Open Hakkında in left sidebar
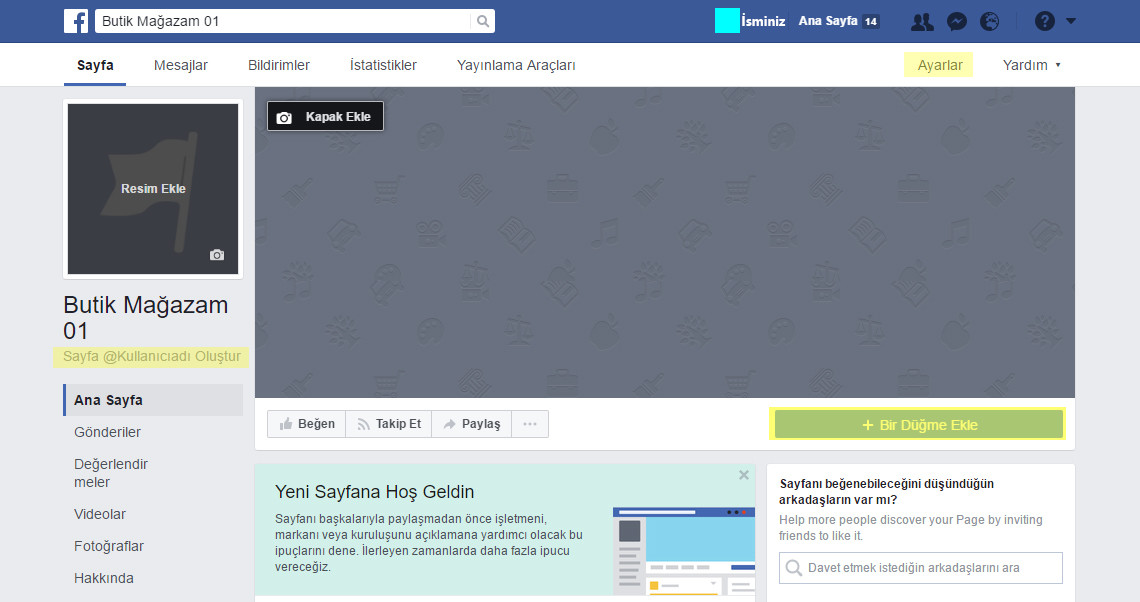 pos(104,578)
